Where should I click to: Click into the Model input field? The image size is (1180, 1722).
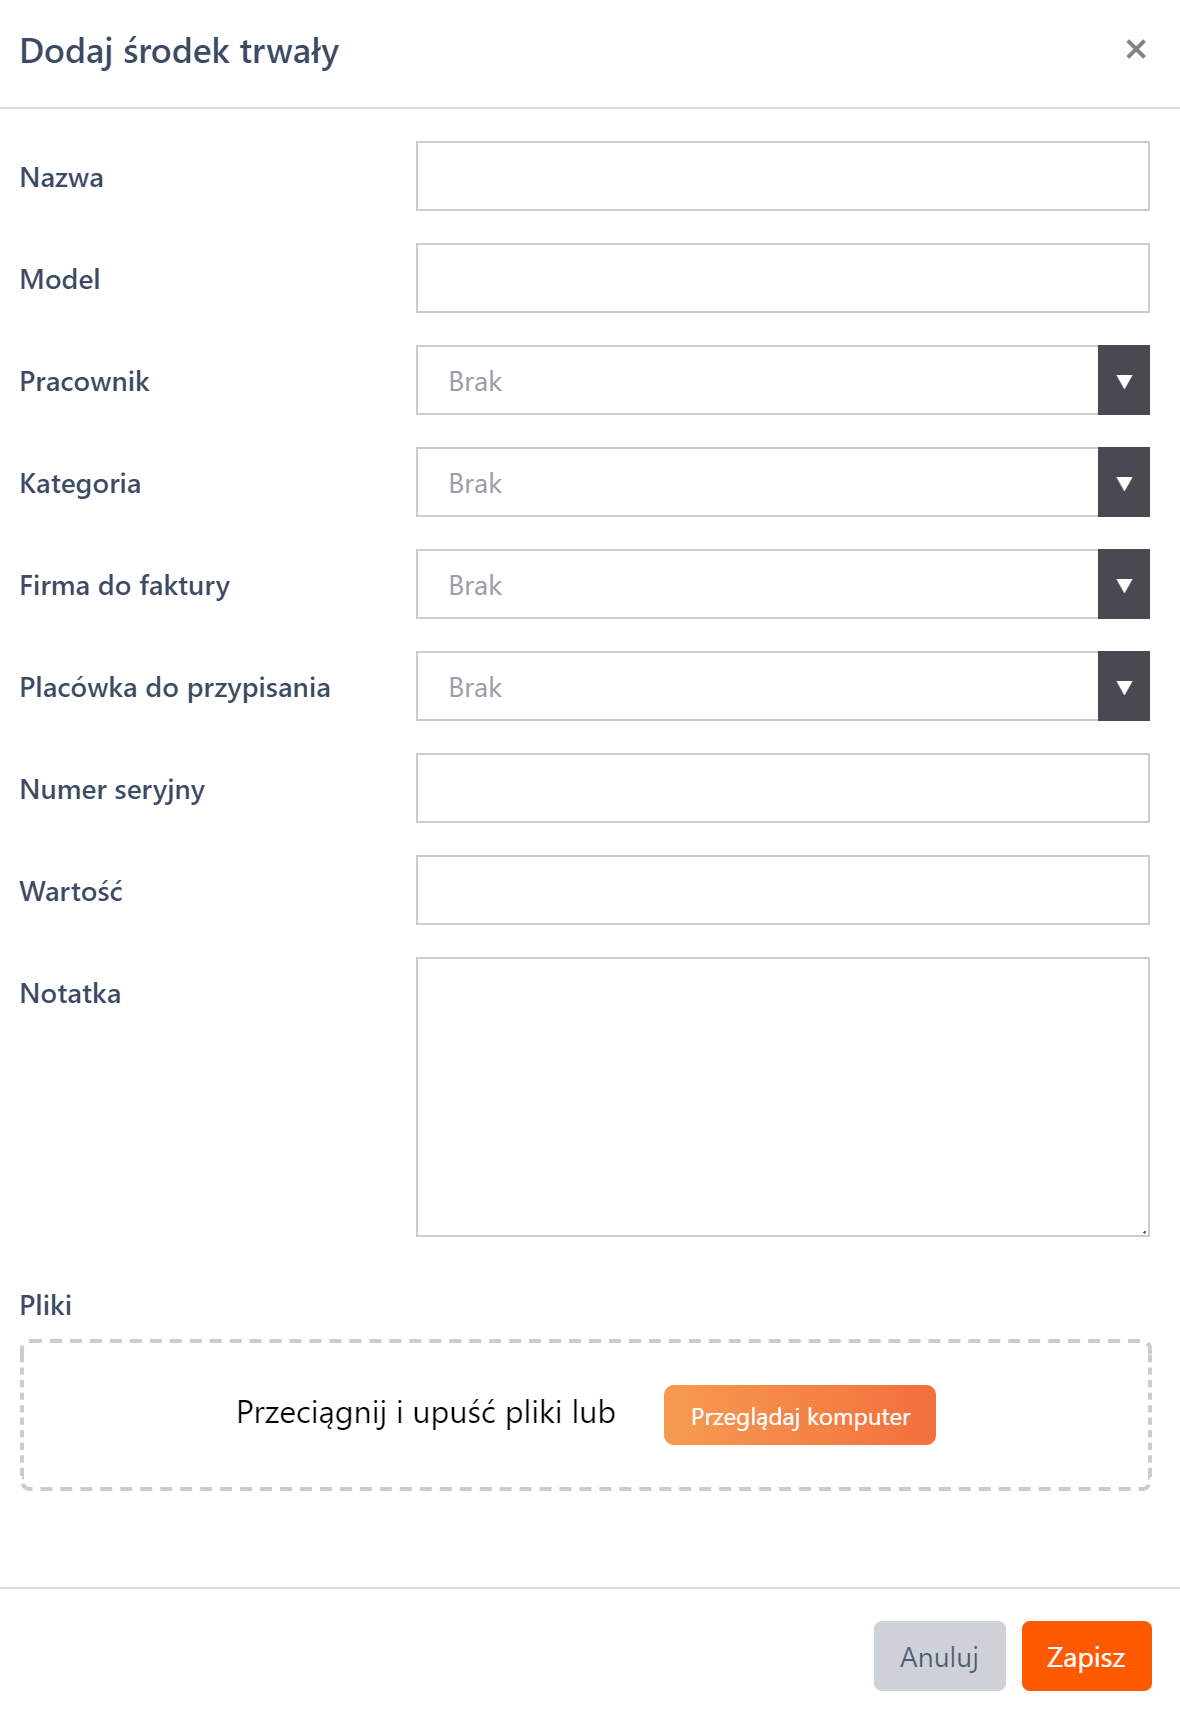(x=782, y=279)
